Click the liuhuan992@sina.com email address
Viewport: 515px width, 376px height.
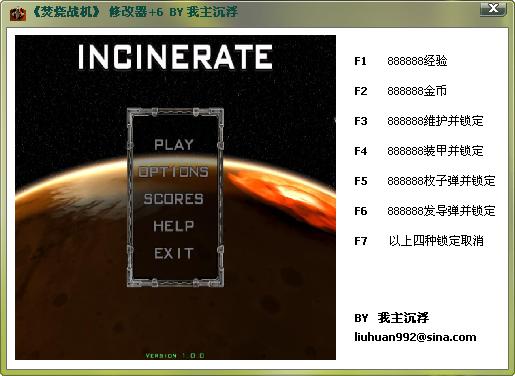415,337
